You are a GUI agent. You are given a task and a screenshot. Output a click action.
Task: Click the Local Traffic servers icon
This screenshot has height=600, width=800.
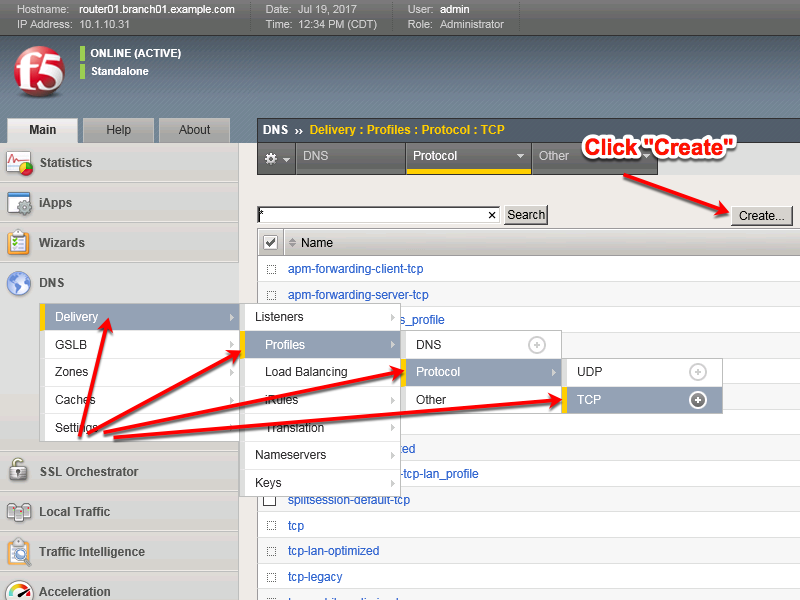coord(19,512)
